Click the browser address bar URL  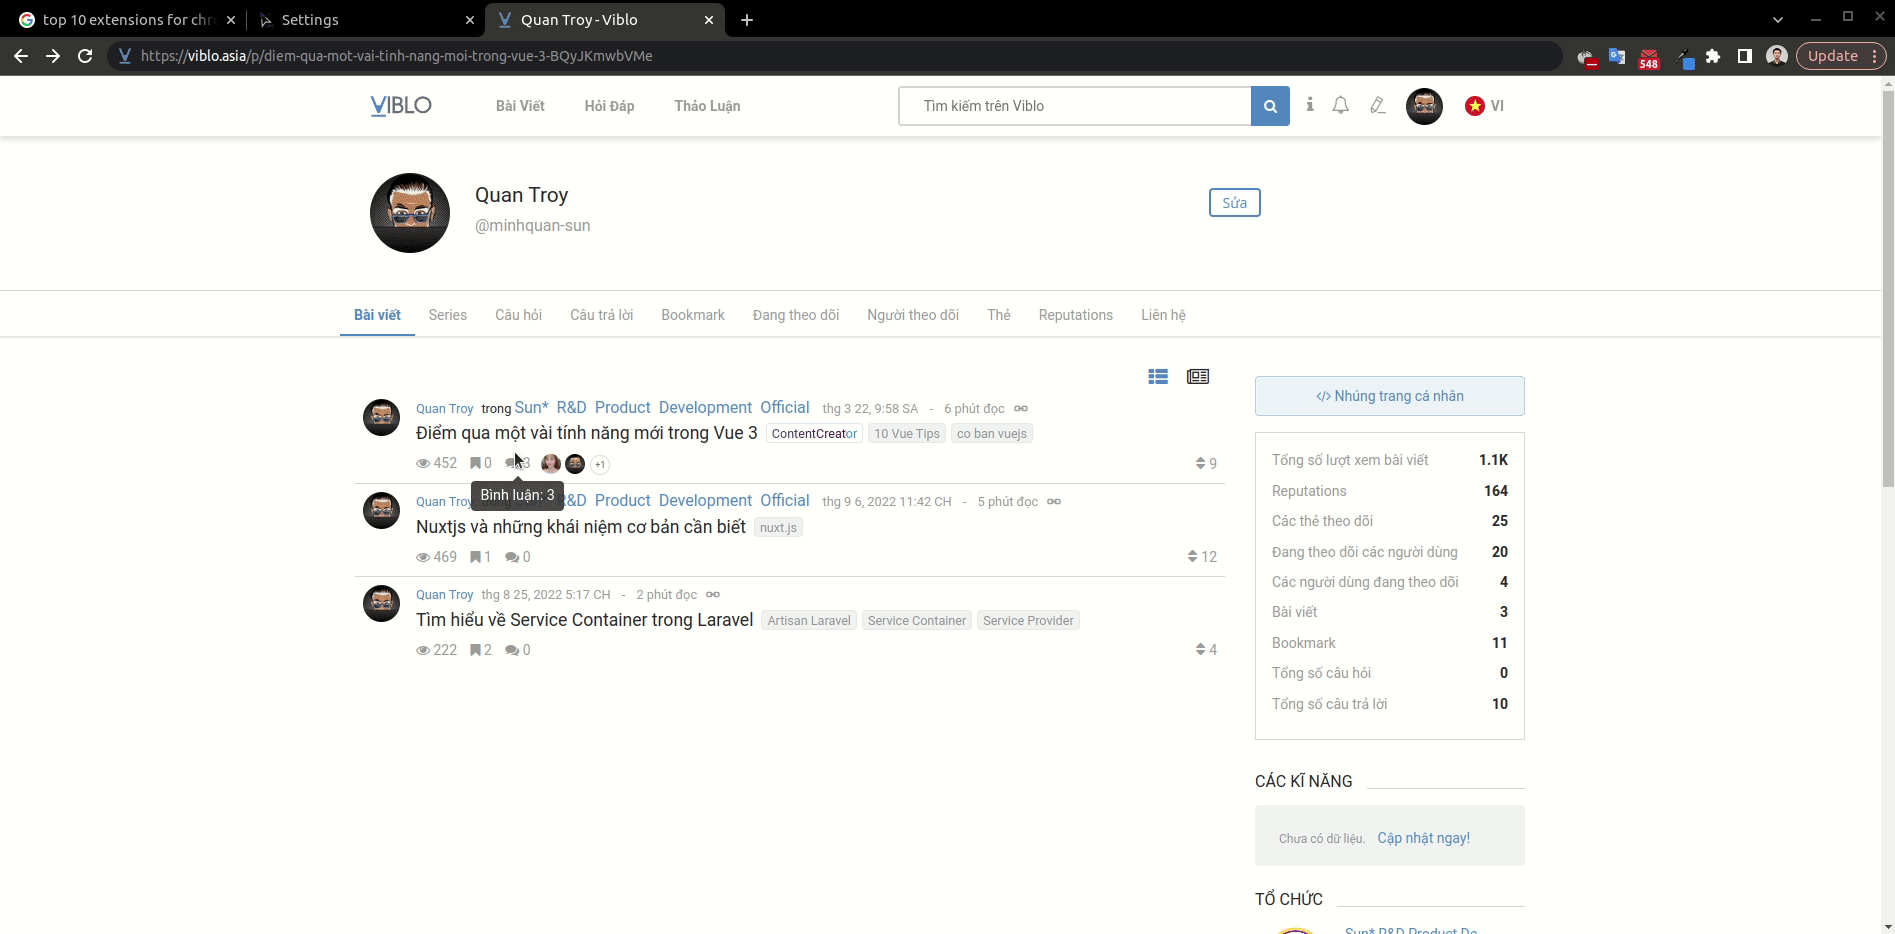[x=397, y=56]
